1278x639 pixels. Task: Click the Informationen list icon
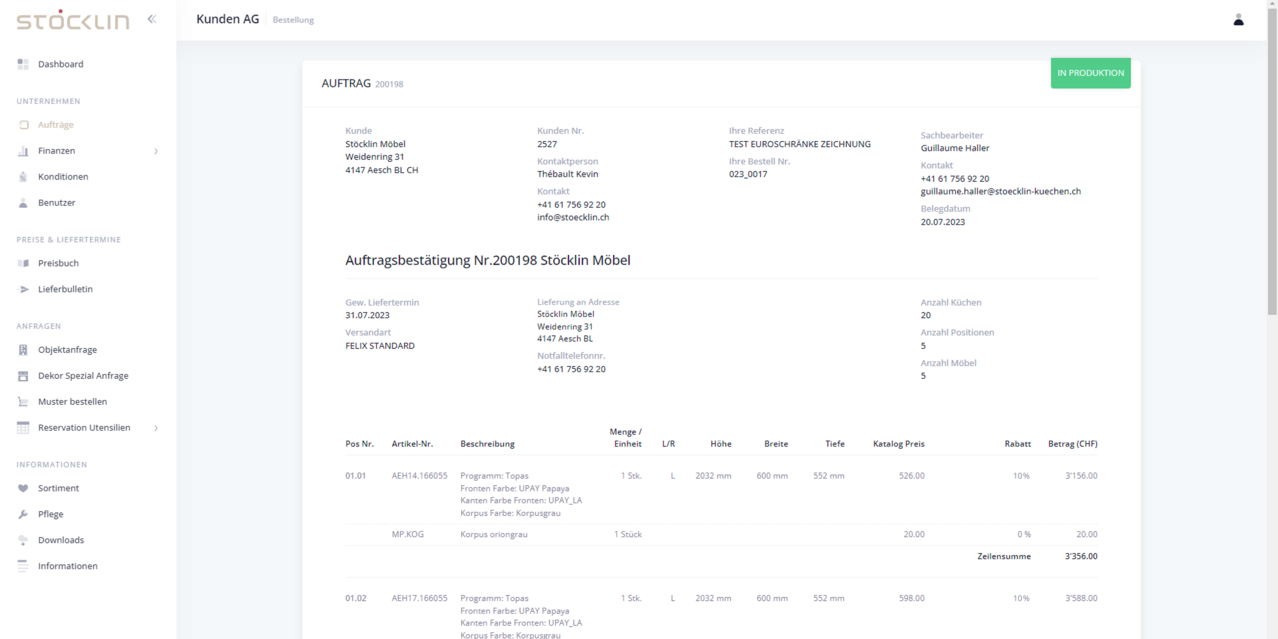[x=23, y=566]
